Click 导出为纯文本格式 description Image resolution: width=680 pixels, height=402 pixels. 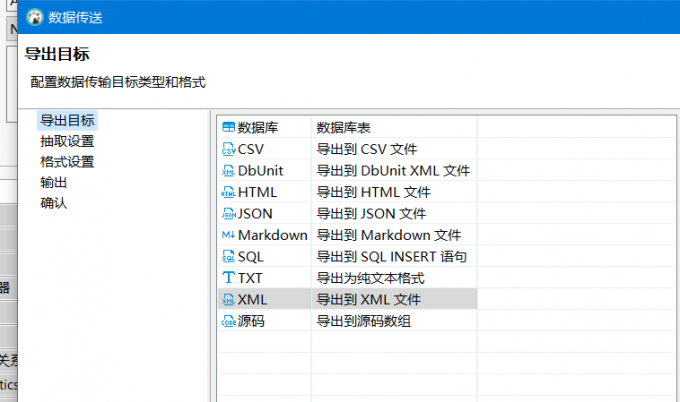tap(370, 278)
